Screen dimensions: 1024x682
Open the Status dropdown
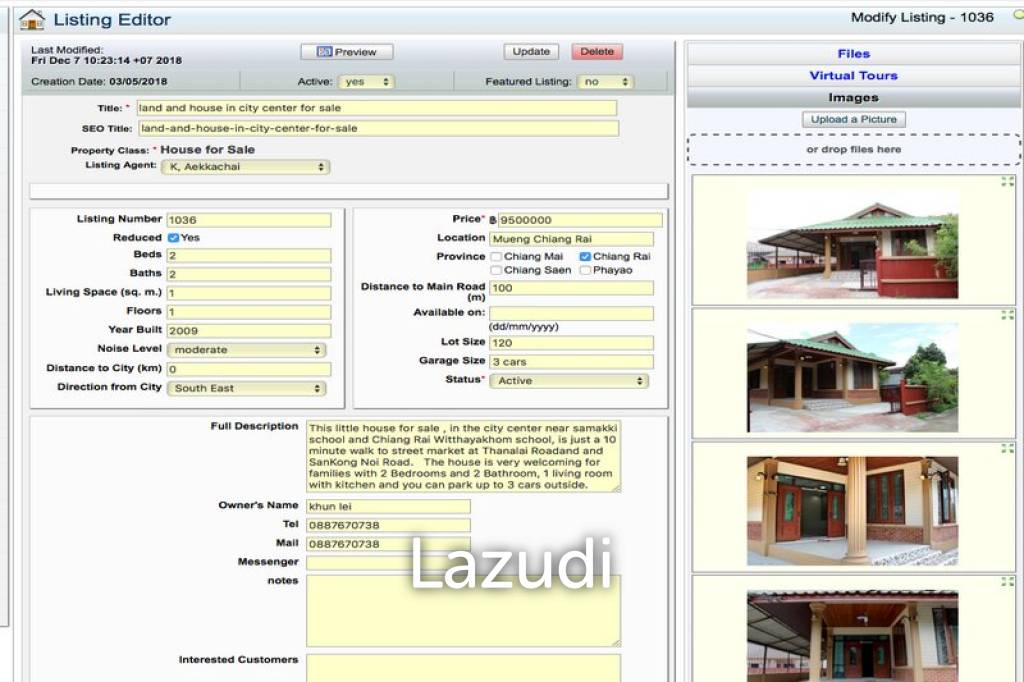pyautogui.click(x=569, y=381)
